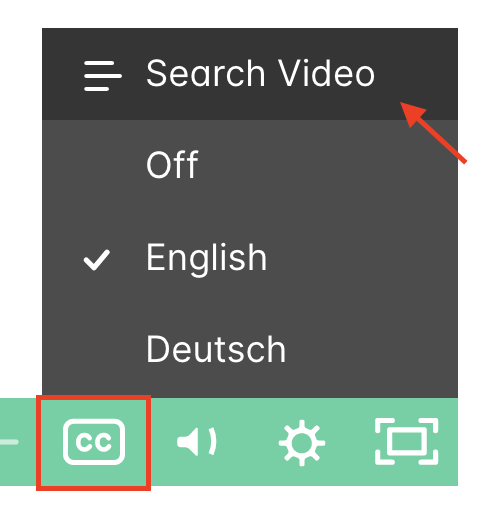Click the checkmark next to English
This screenshot has height=516, width=488.
click(96, 260)
